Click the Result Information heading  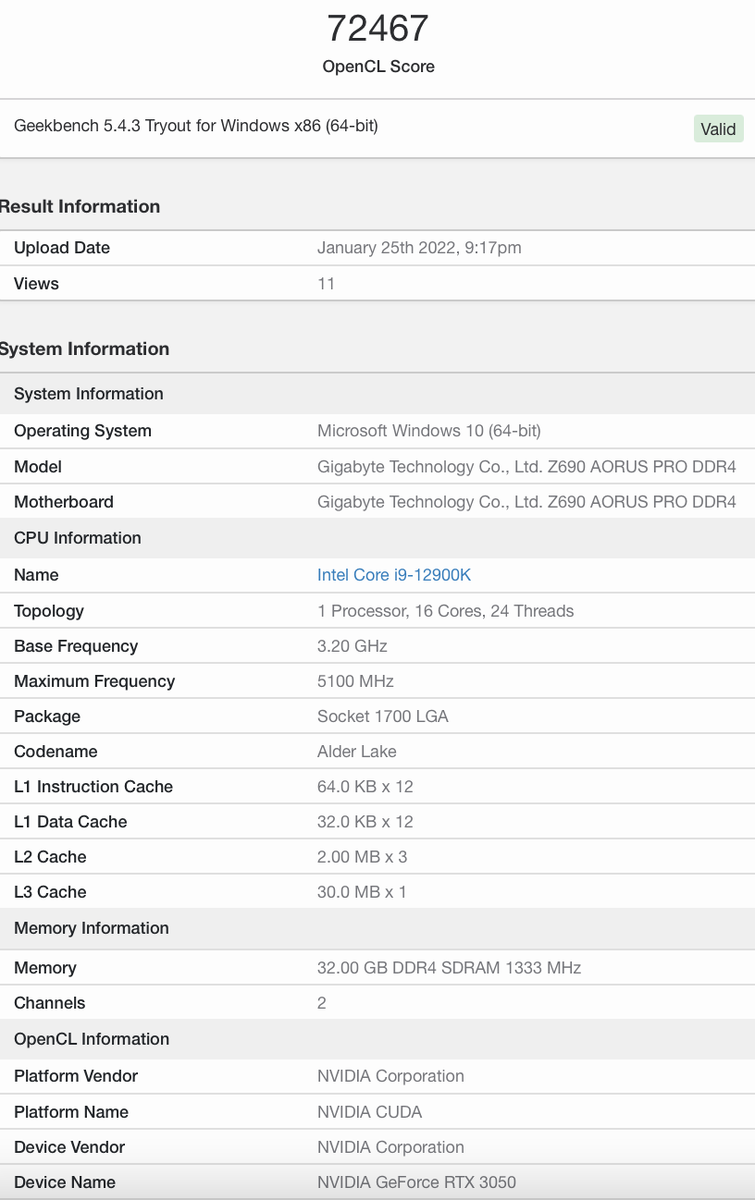tap(80, 207)
